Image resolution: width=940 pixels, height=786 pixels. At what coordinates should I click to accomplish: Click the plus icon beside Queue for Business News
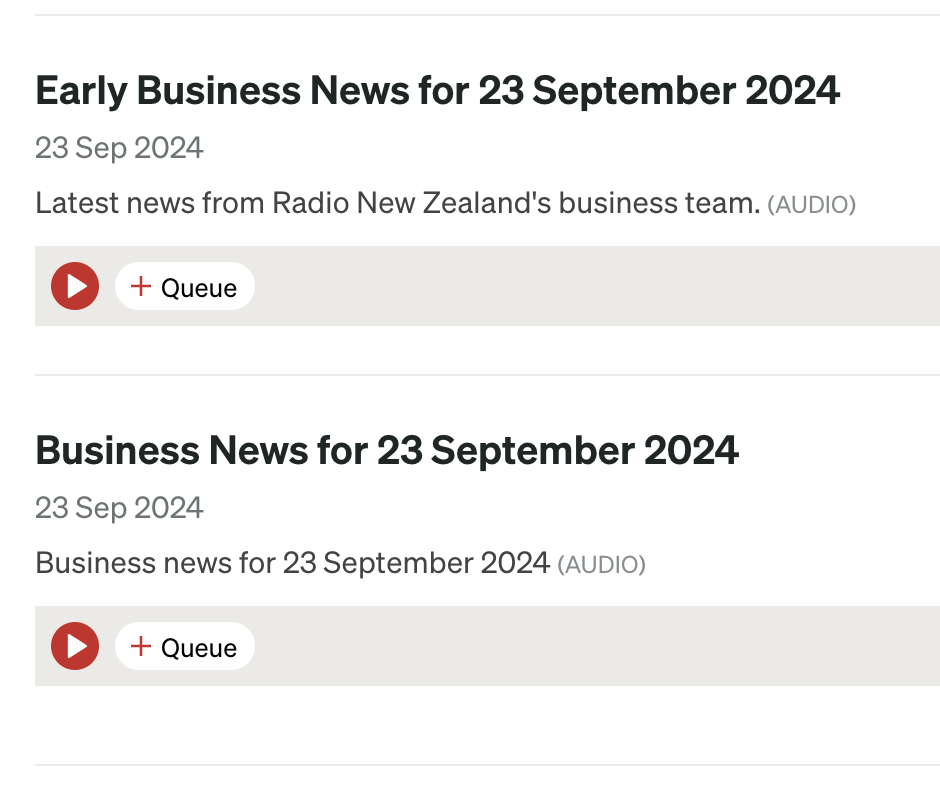click(x=141, y=646)
